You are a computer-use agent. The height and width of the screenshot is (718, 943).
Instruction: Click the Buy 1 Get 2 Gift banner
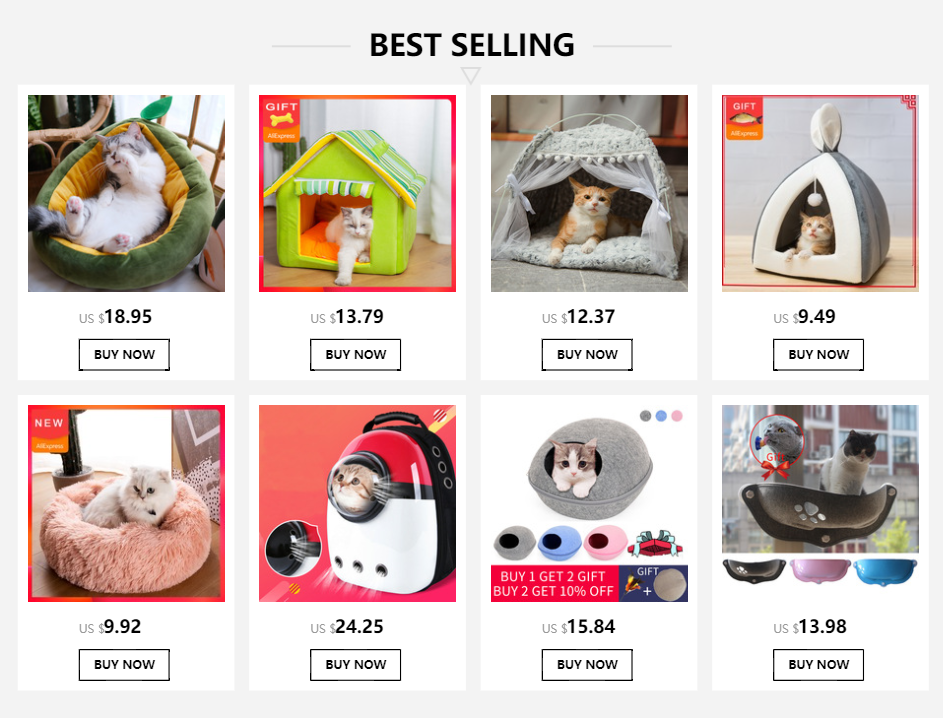click(554, 583)
